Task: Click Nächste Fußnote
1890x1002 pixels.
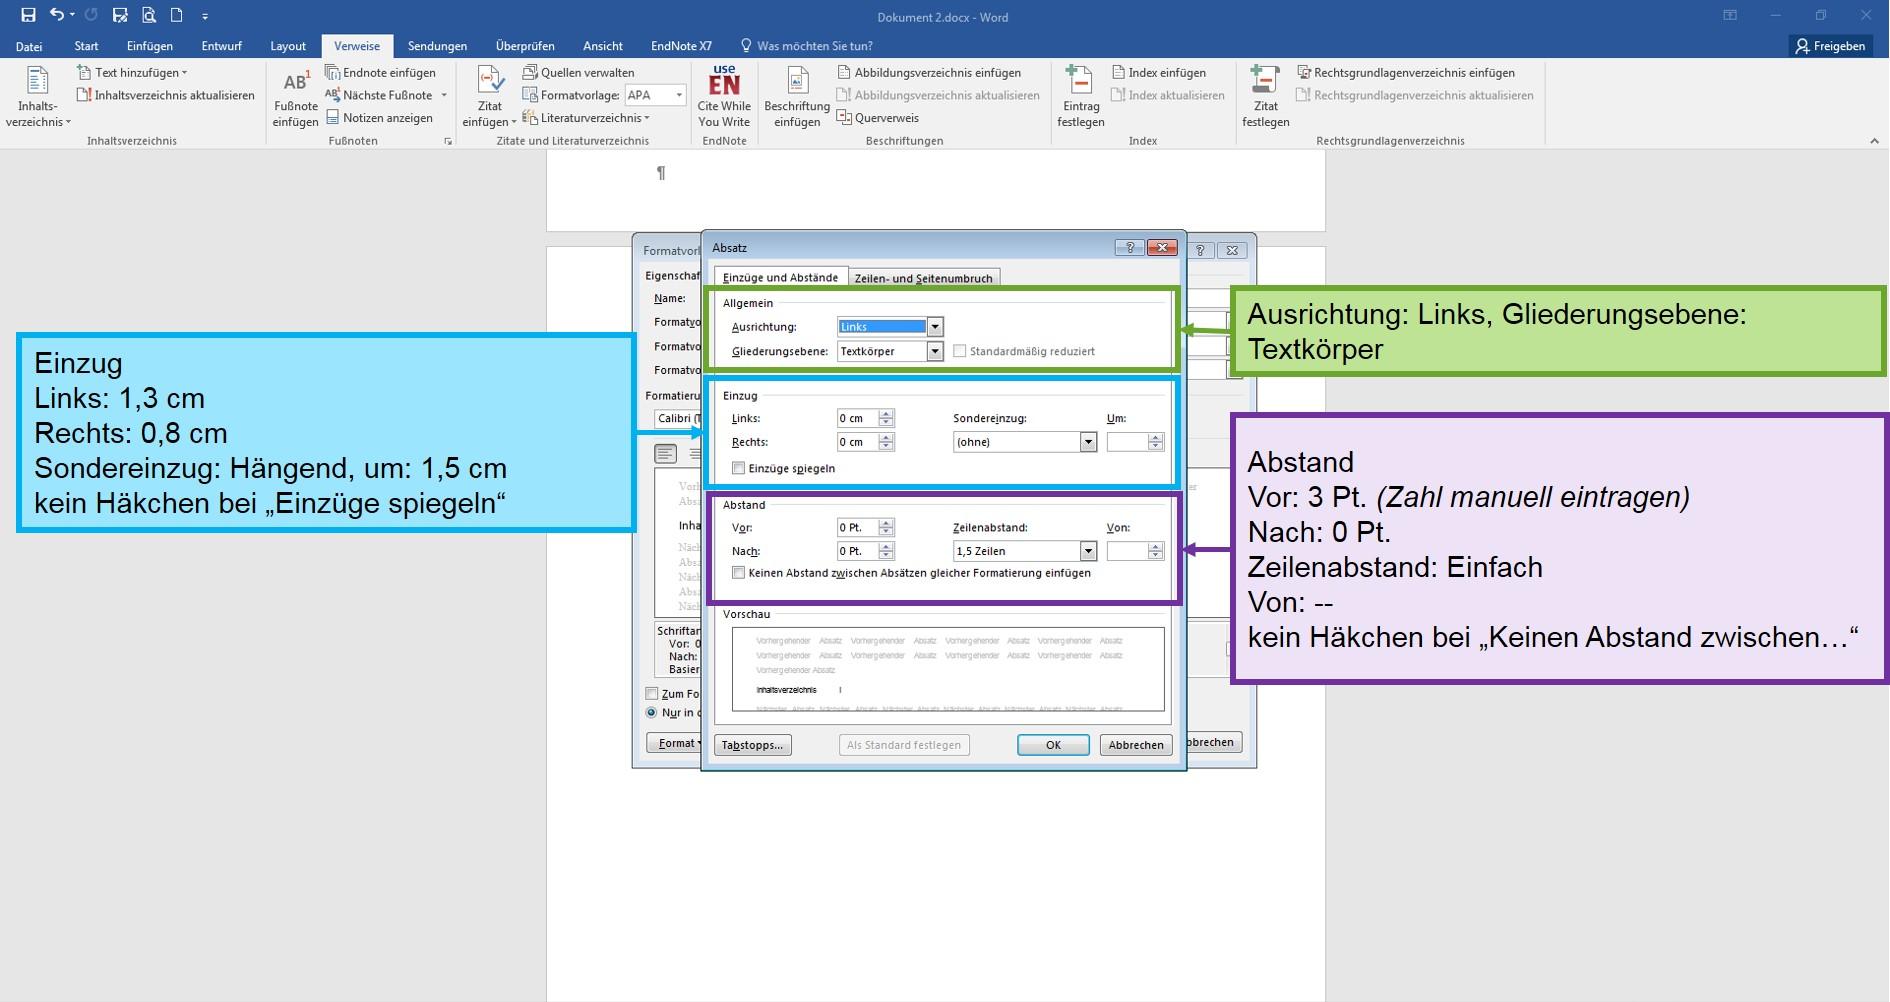Action: [x=379, y=95]
